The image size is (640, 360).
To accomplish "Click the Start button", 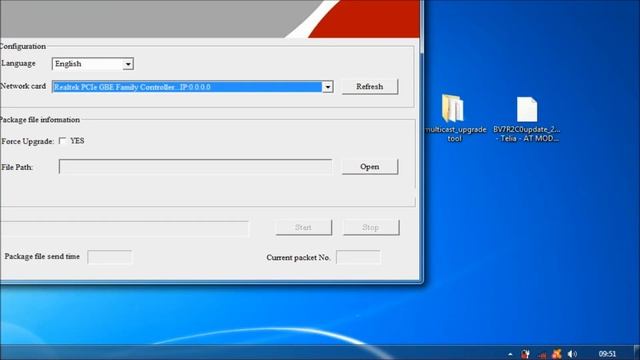I will point(304,227).
